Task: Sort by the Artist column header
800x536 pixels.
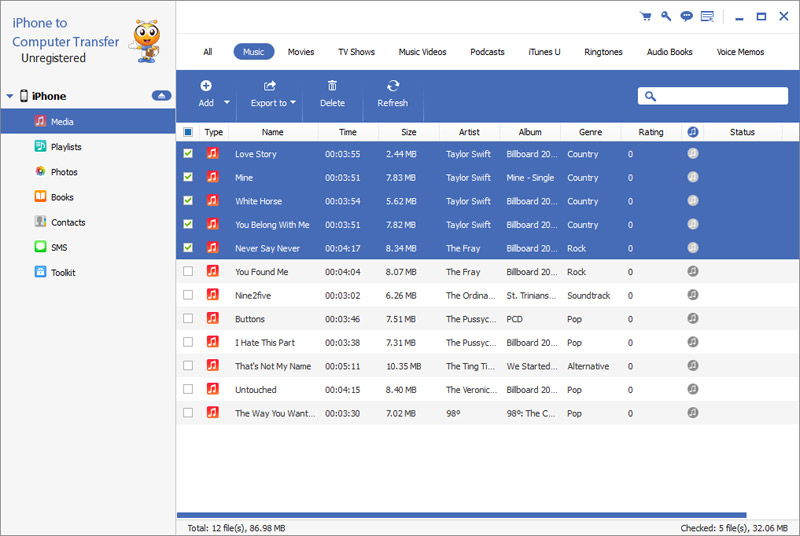Action: pyautogui.click(x=469, y=132)
